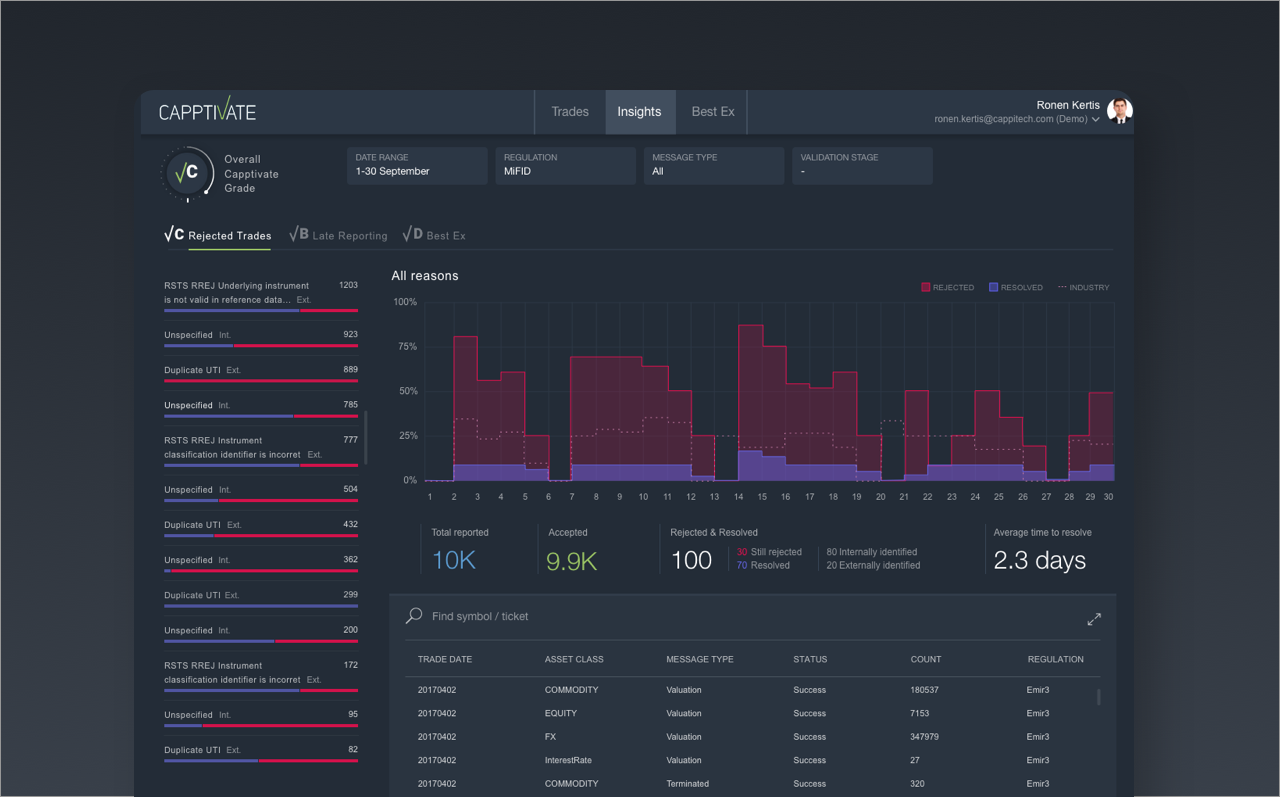
Task: Click the 2.3 days average value
Action: 1040,561
